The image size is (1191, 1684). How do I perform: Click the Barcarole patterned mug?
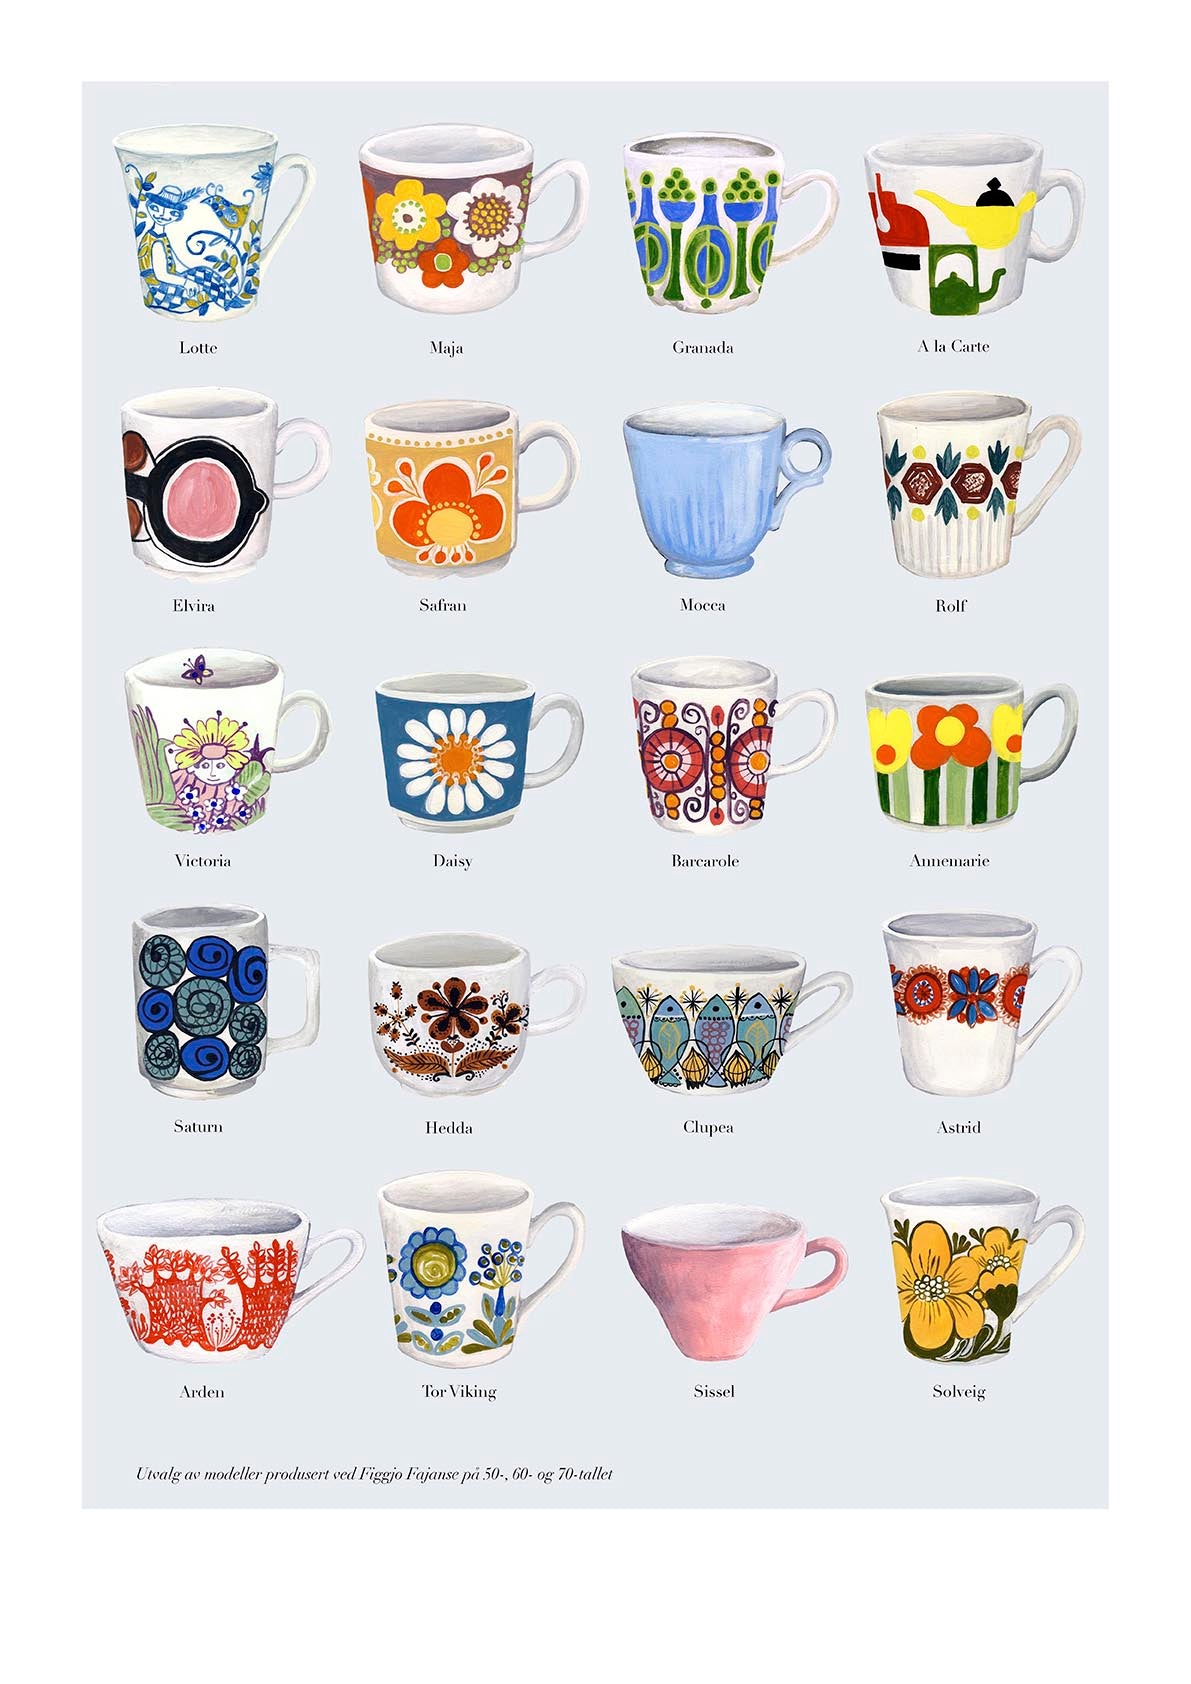(x=730, y=743)
